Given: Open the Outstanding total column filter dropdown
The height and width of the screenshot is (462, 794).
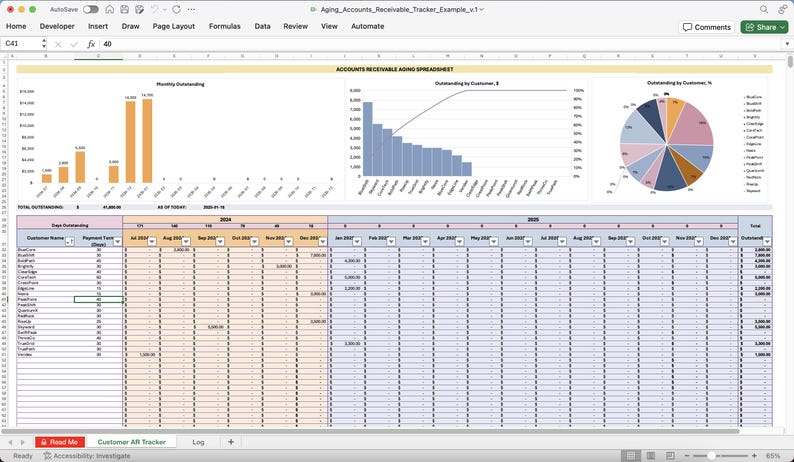Looking at the screenshot, I should (x=767, y=242).
